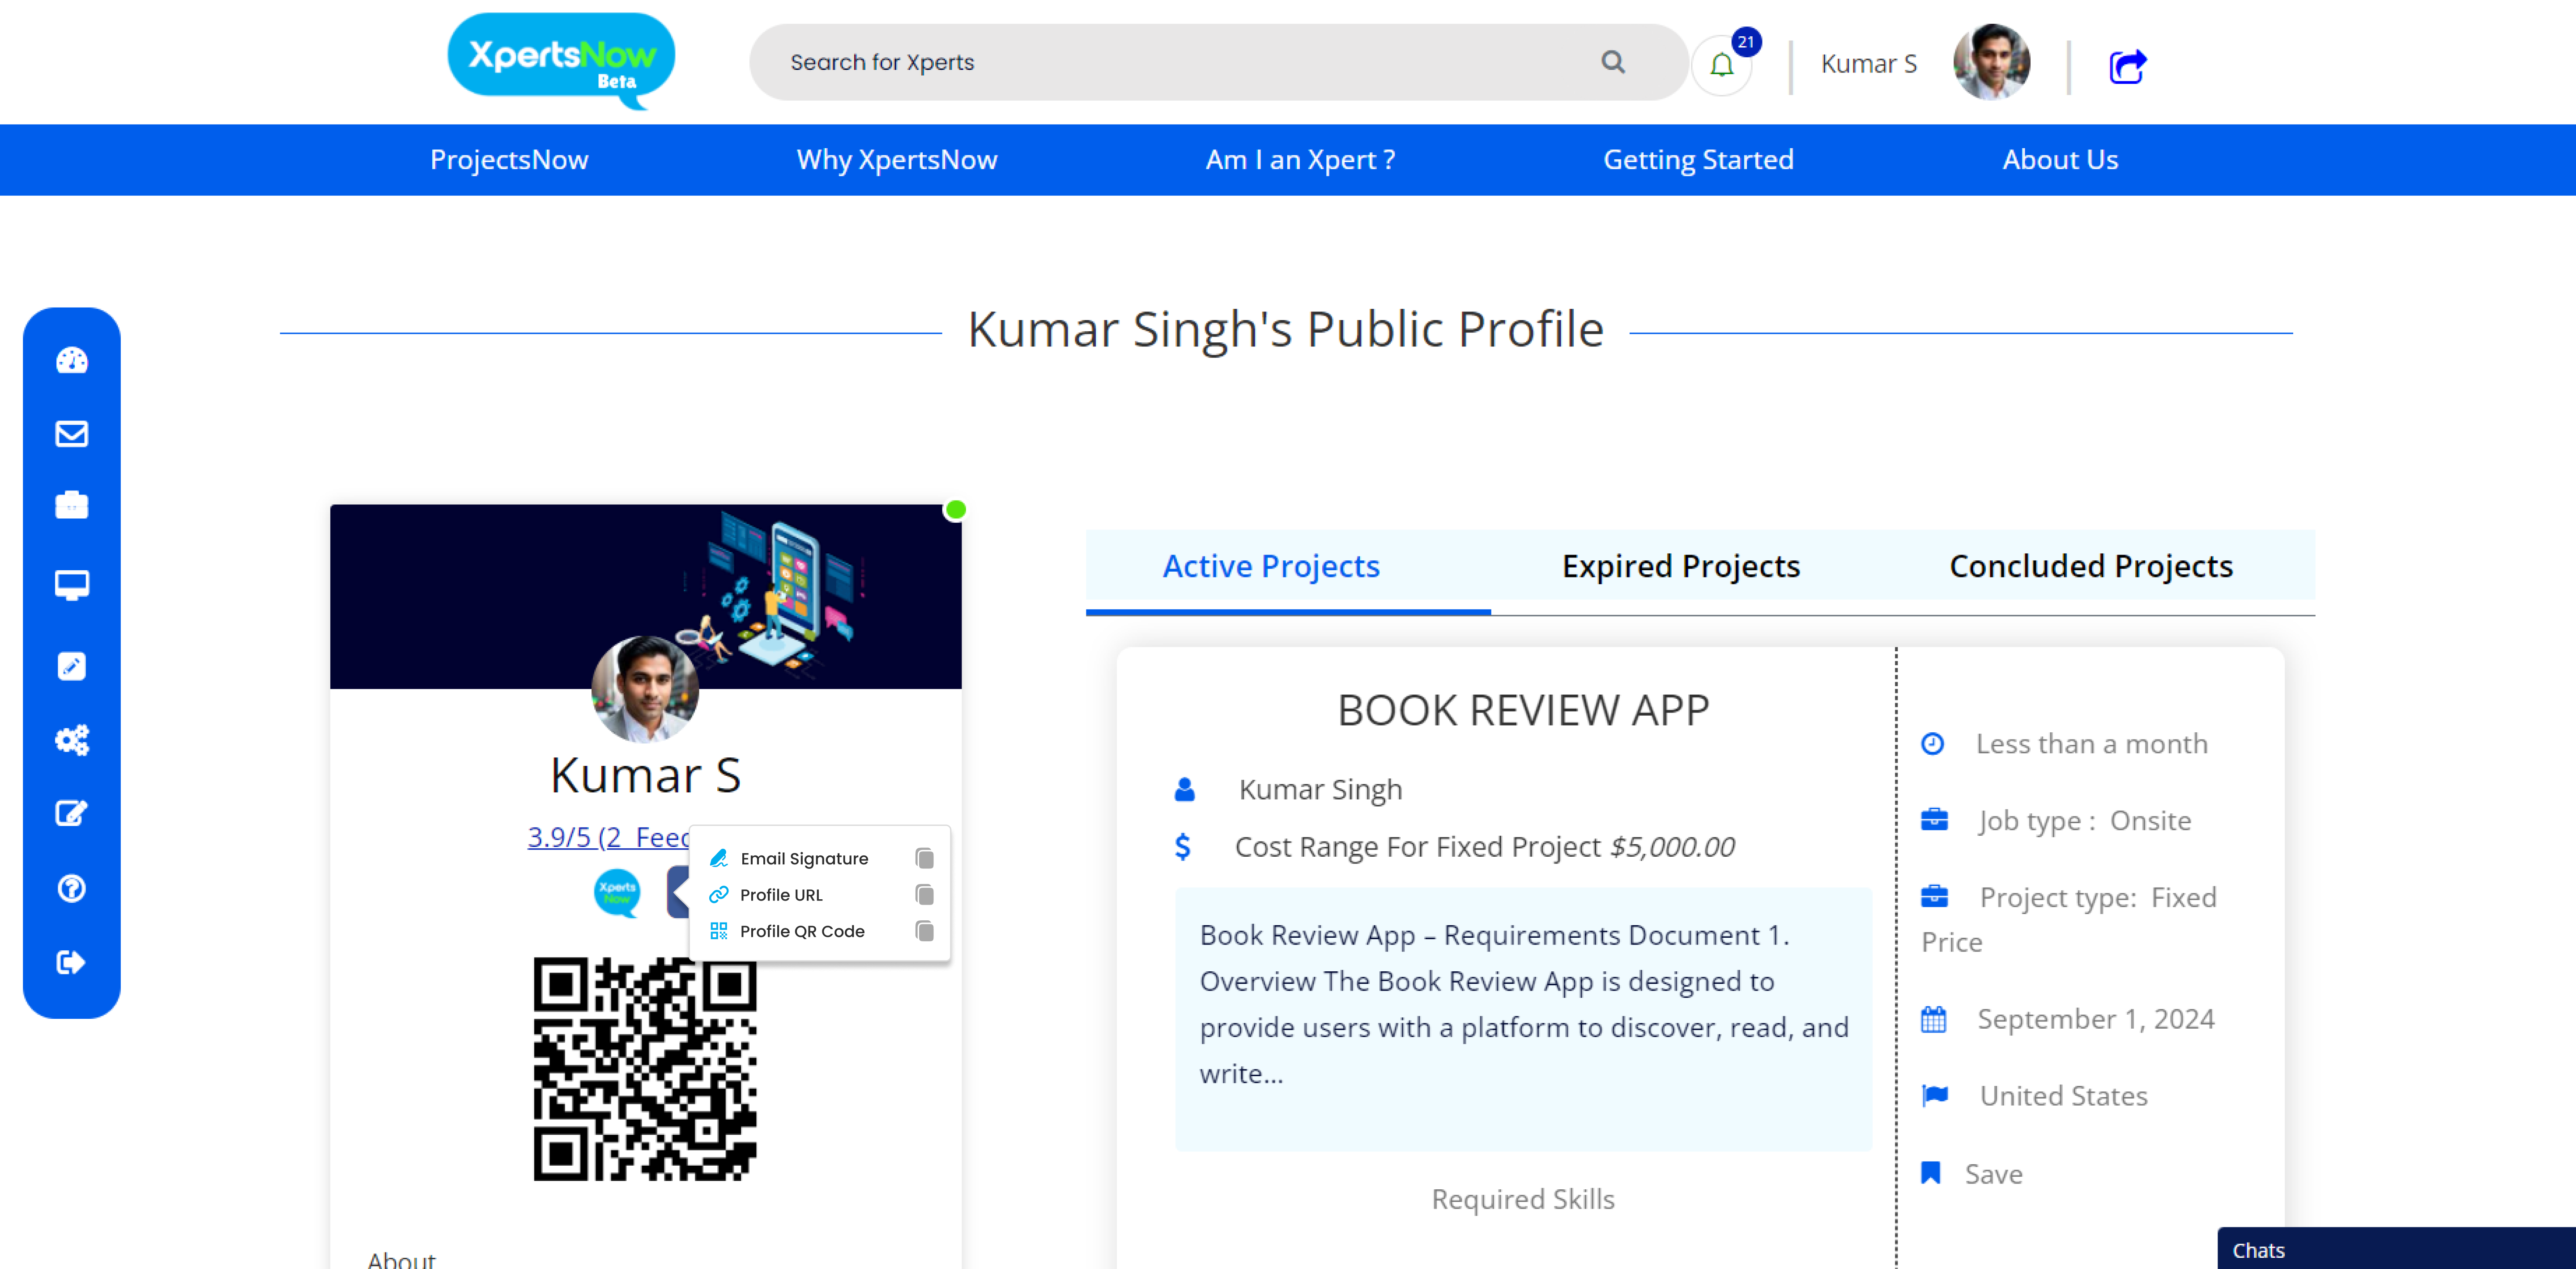Click the calendar icon beside September 1, 2024
2576x1269 pixels.
(x=1933, y=1020)
